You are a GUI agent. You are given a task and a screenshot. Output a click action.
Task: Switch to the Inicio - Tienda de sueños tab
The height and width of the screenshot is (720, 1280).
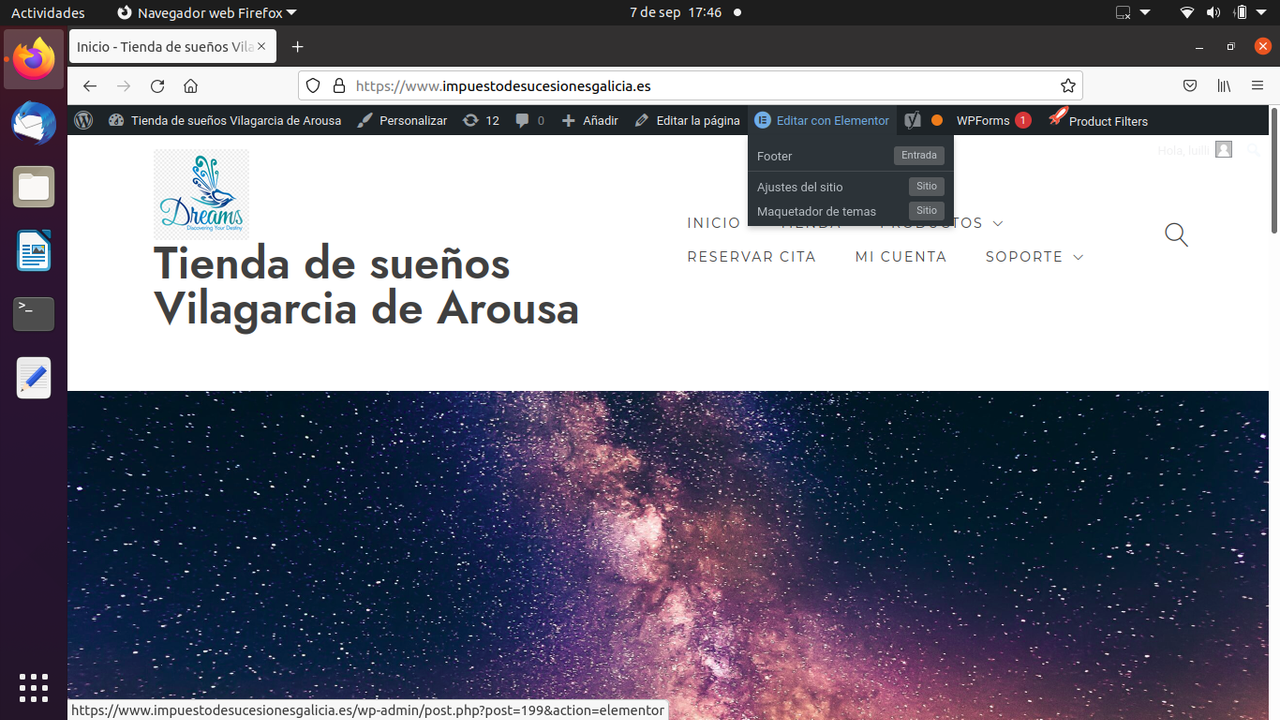coord(164,47)
